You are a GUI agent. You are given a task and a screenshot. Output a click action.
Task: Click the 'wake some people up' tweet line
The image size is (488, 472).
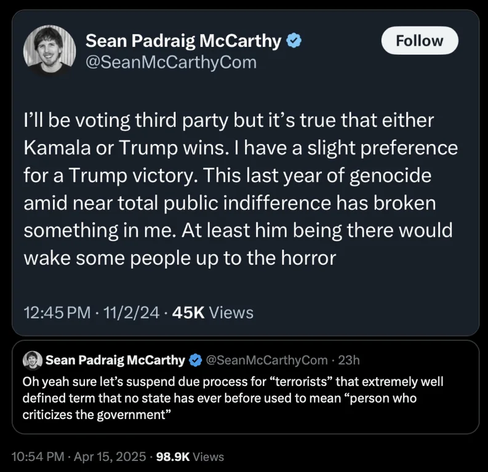coord(180,258)
